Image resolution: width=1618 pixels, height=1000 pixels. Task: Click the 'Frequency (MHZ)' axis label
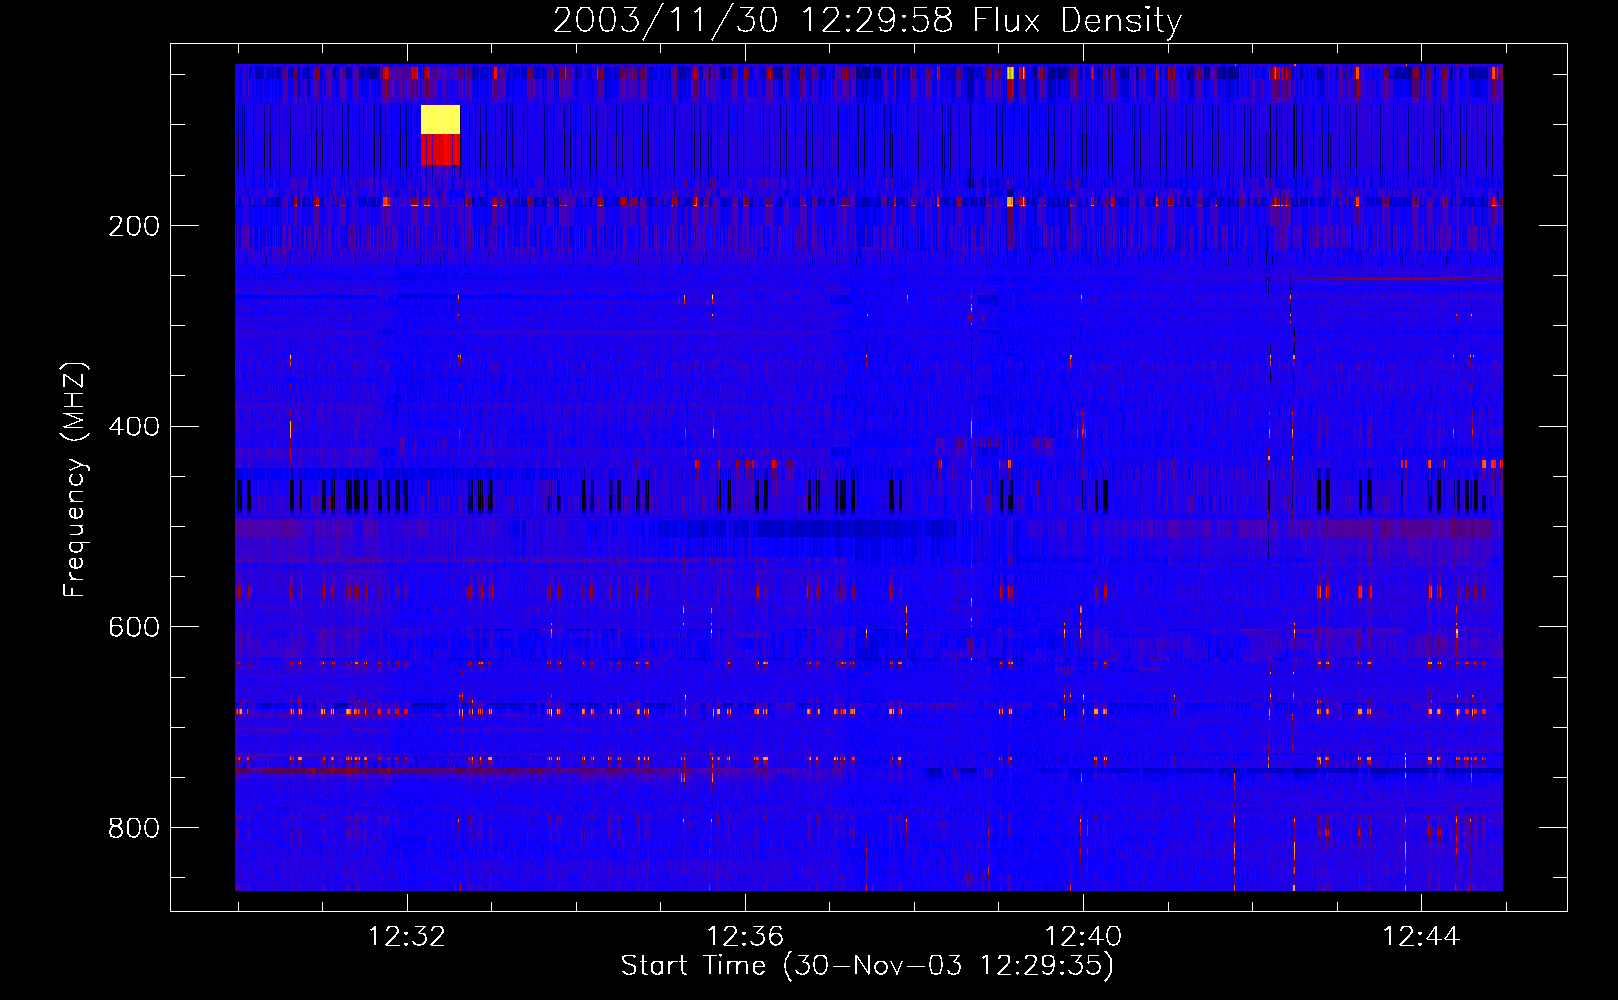click(75, 480)
